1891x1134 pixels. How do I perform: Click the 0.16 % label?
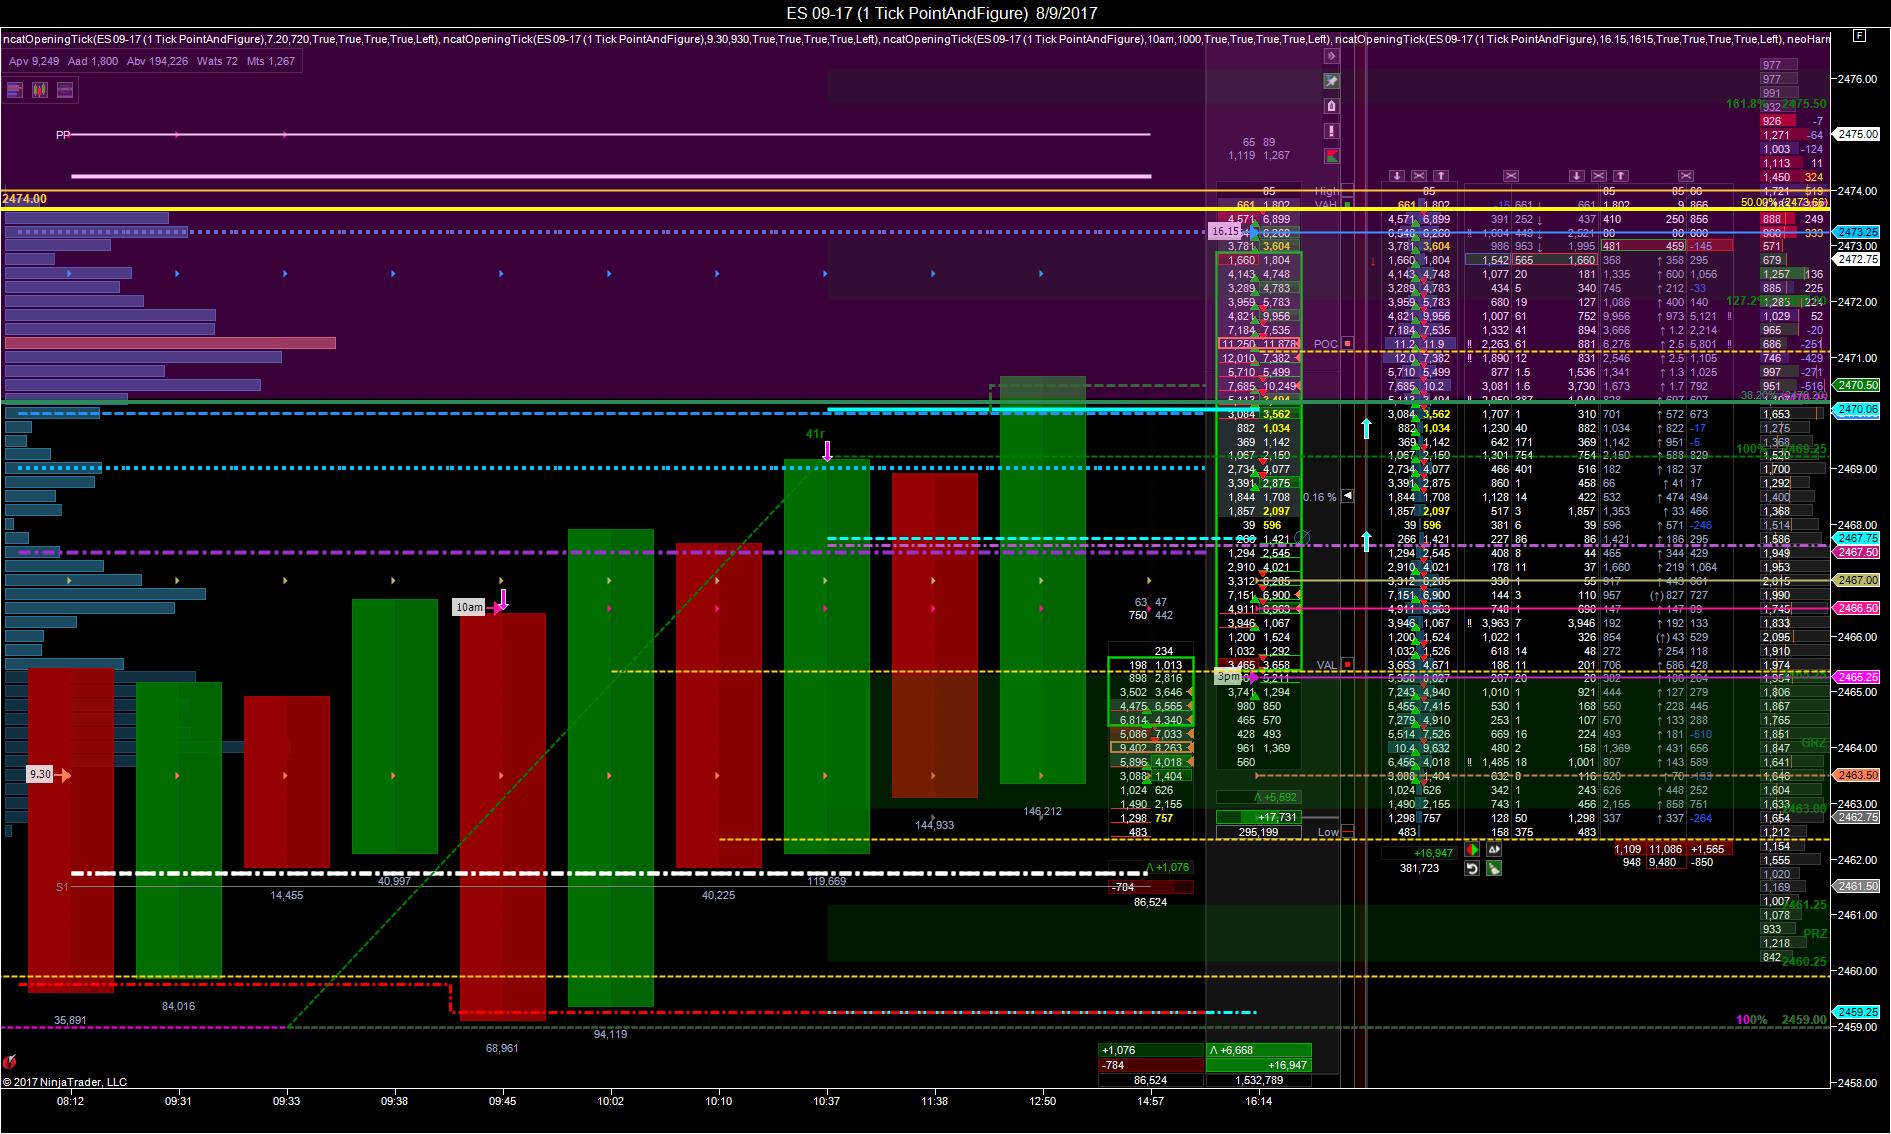click(x=1320, y=497)
